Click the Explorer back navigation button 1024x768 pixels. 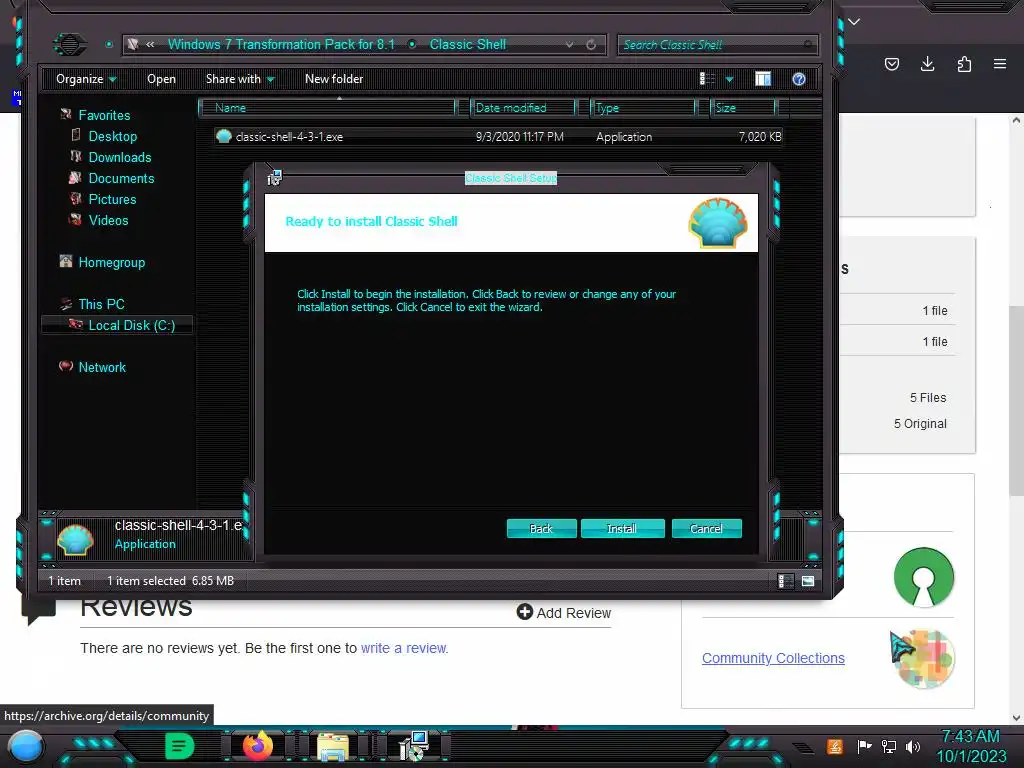coord(69,44)
